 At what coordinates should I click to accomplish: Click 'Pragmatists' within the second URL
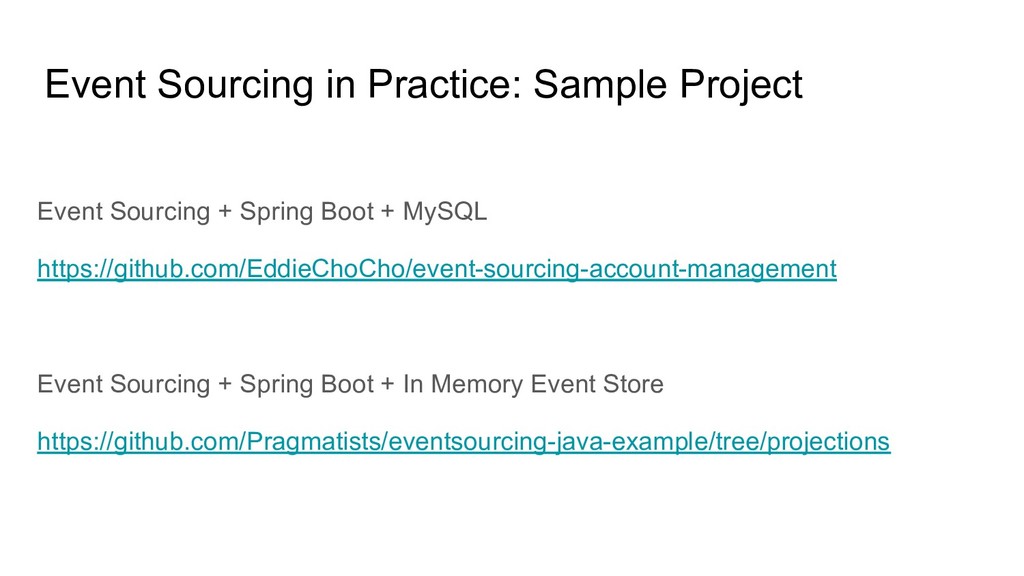(x=314, y=441)
